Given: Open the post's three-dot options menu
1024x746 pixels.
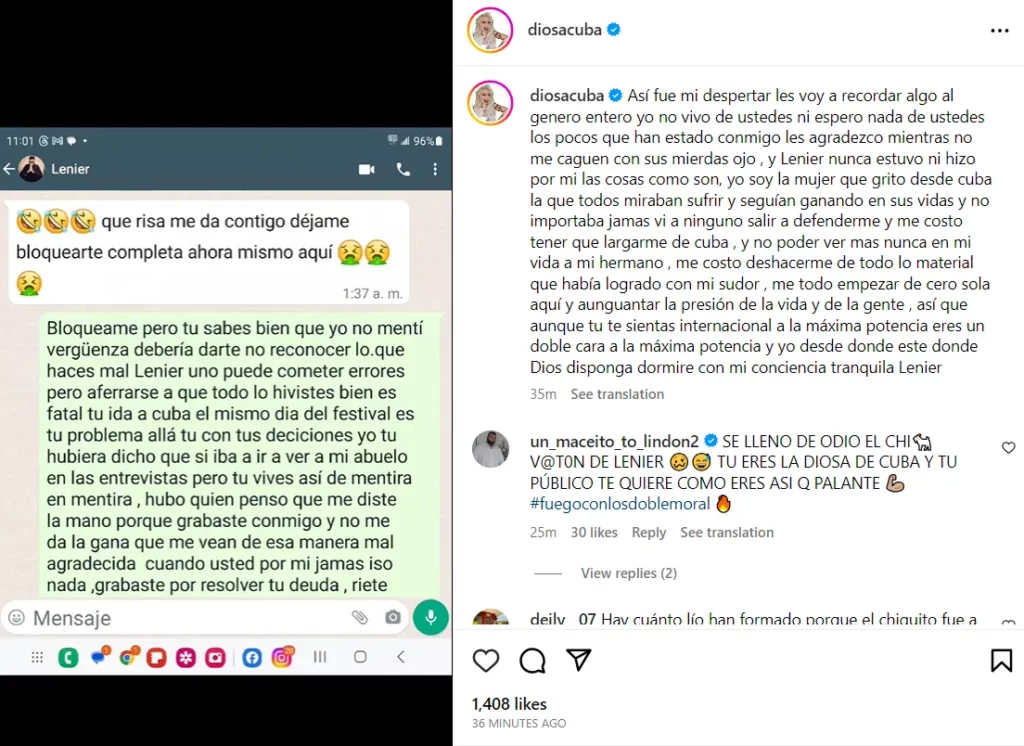Looking at the screenshot, I should click(x=1000, y=31).
